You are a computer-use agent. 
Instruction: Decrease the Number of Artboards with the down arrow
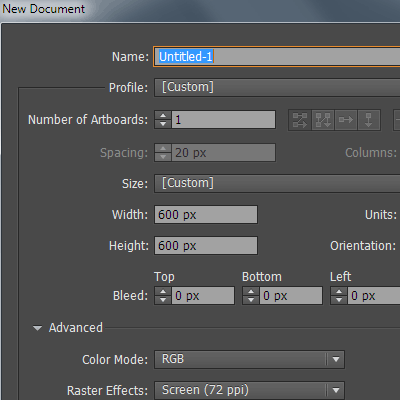(163, 124)
